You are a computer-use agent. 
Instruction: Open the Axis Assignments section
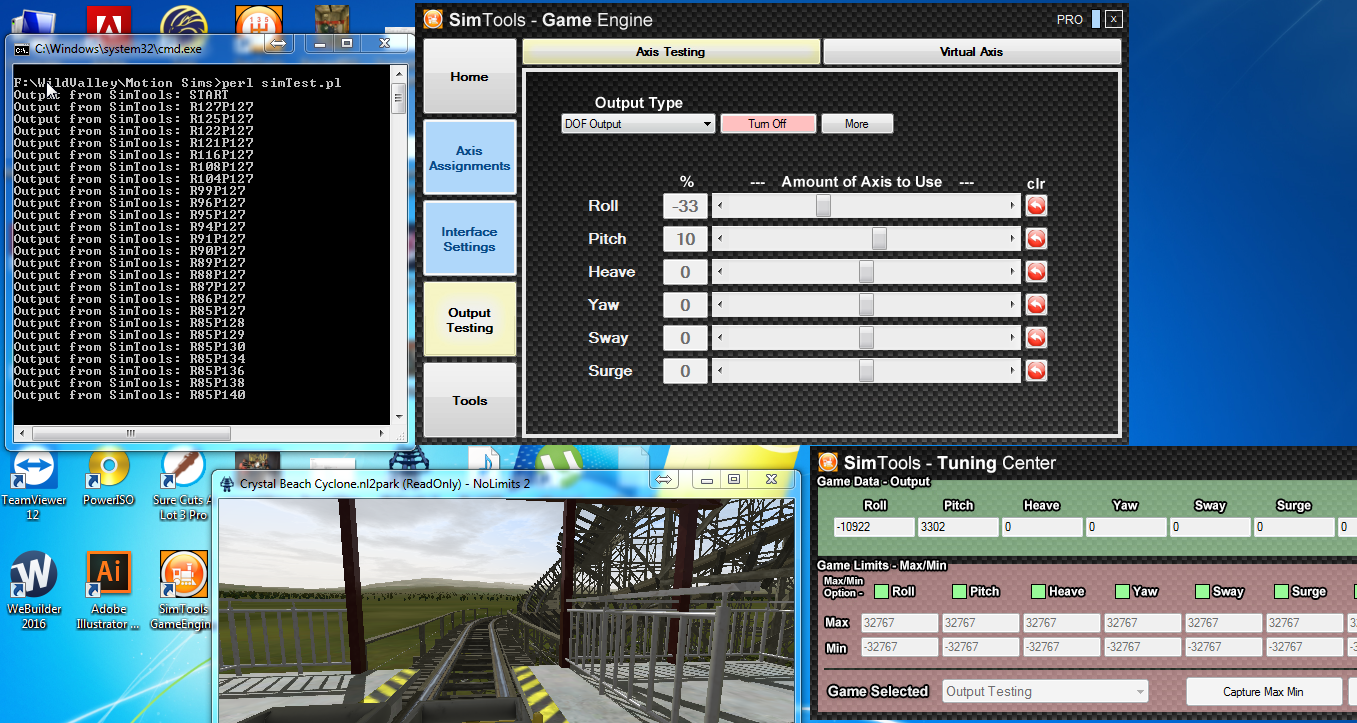469,158
